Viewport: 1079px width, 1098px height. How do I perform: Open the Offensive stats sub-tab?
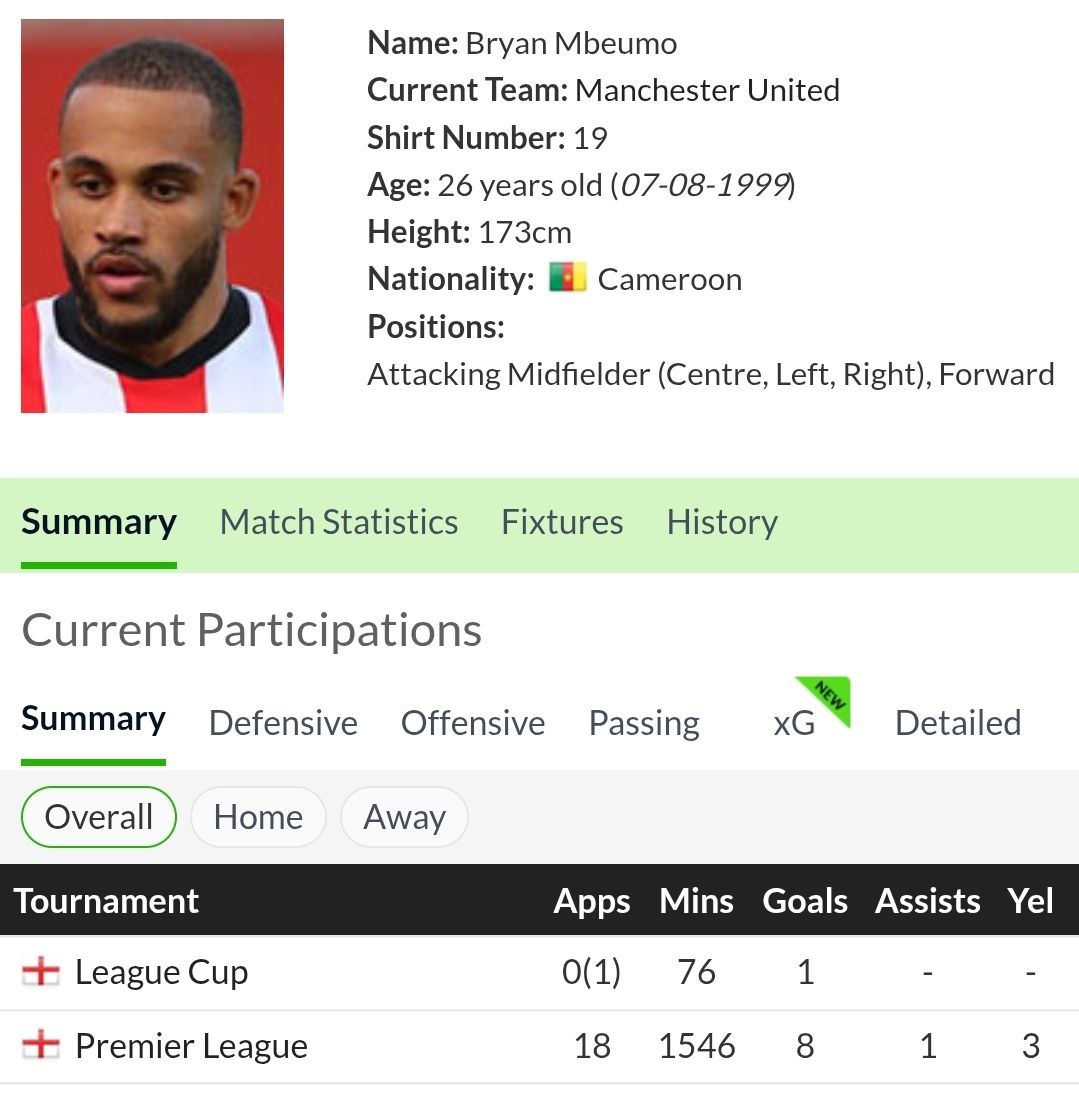pos(473,723)
